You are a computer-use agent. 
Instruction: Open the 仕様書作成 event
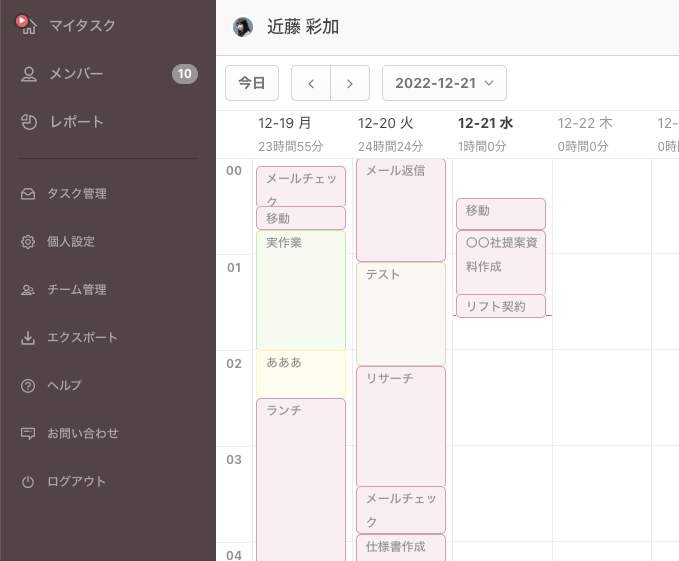[x=401, y=548]
